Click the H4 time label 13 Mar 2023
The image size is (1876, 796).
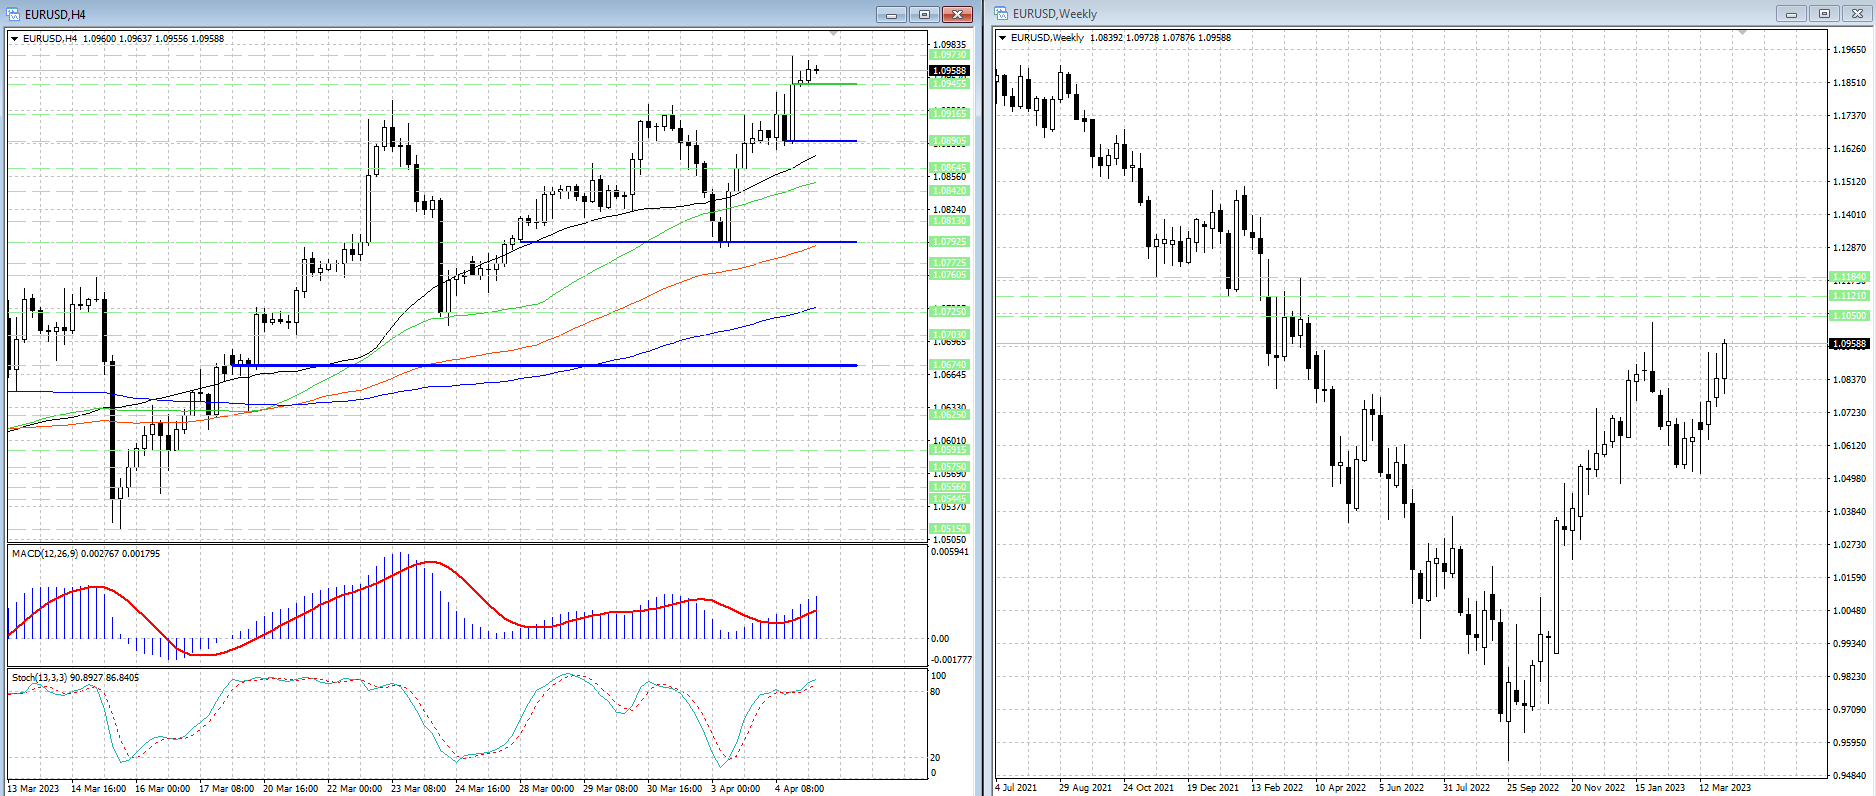33,789
